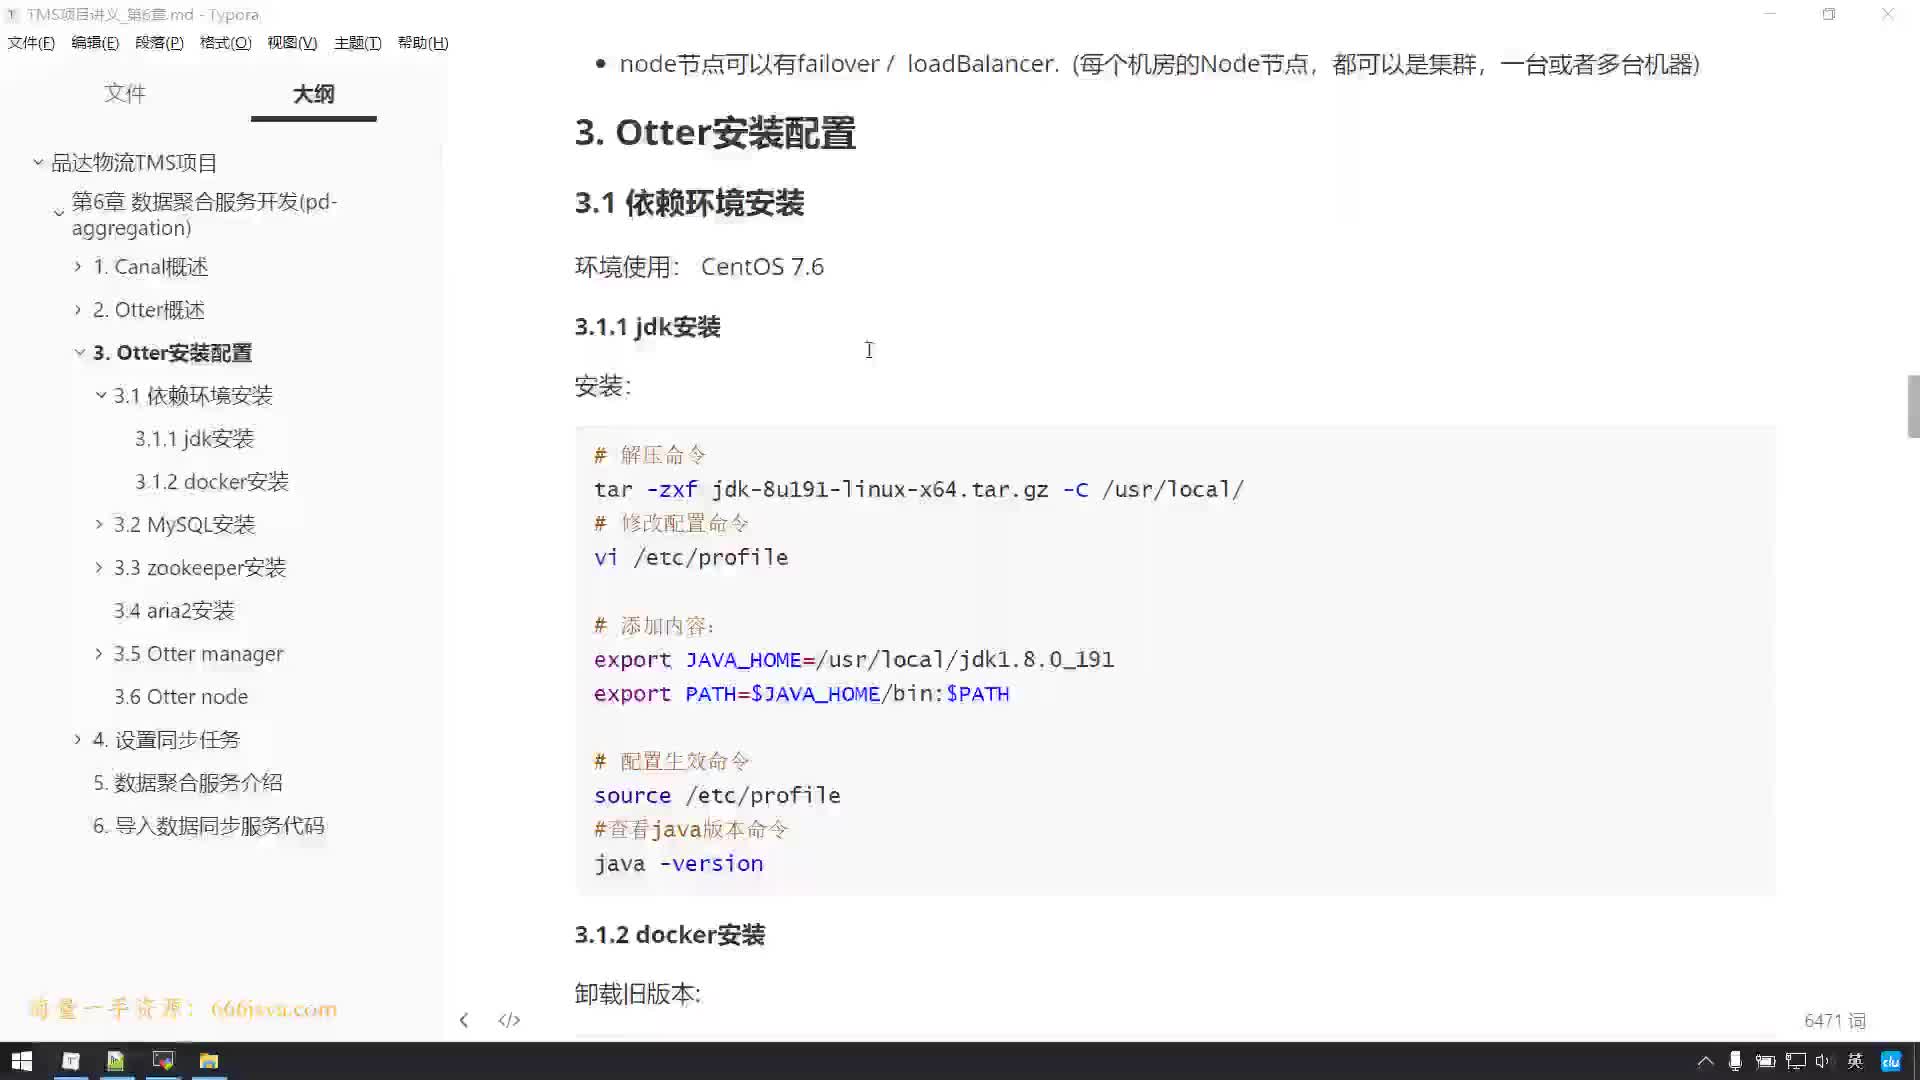Screen dimensions: 1920x1080
Task: Restore down the Typora window
Action: click(1829, 15)
